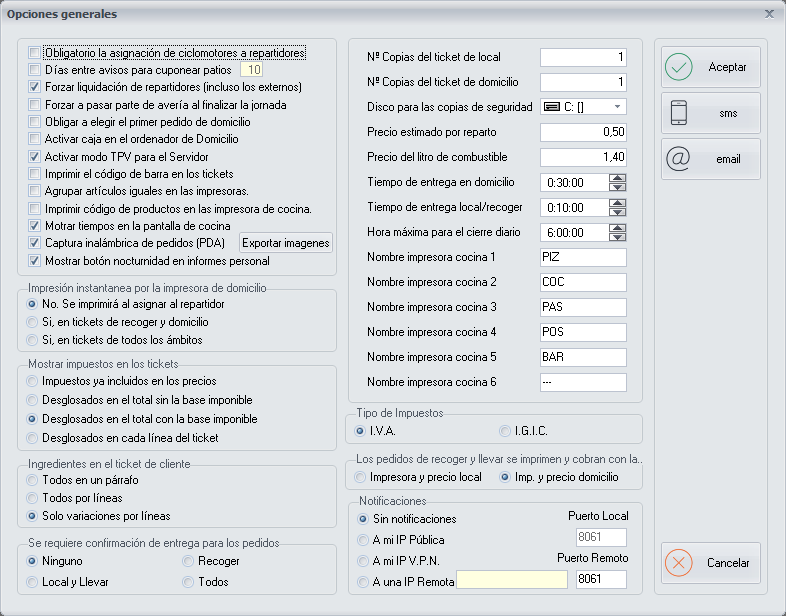Select A mi IP Pública notification option

tap(363, 540)
